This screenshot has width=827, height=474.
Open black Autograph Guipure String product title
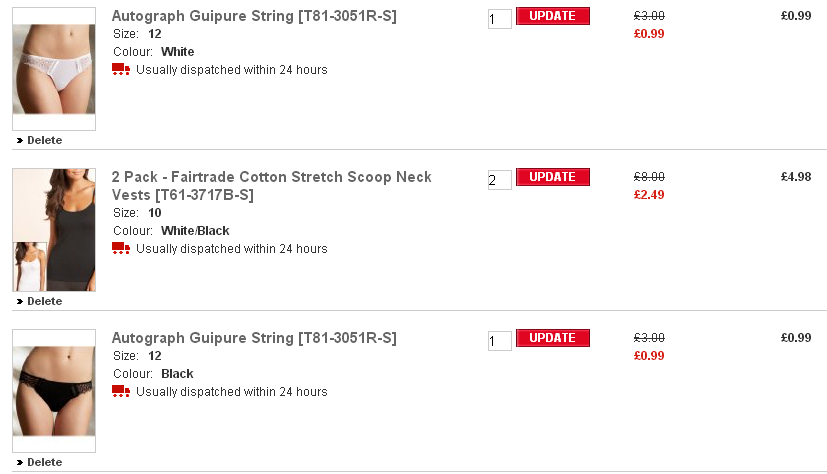[254, 338]
